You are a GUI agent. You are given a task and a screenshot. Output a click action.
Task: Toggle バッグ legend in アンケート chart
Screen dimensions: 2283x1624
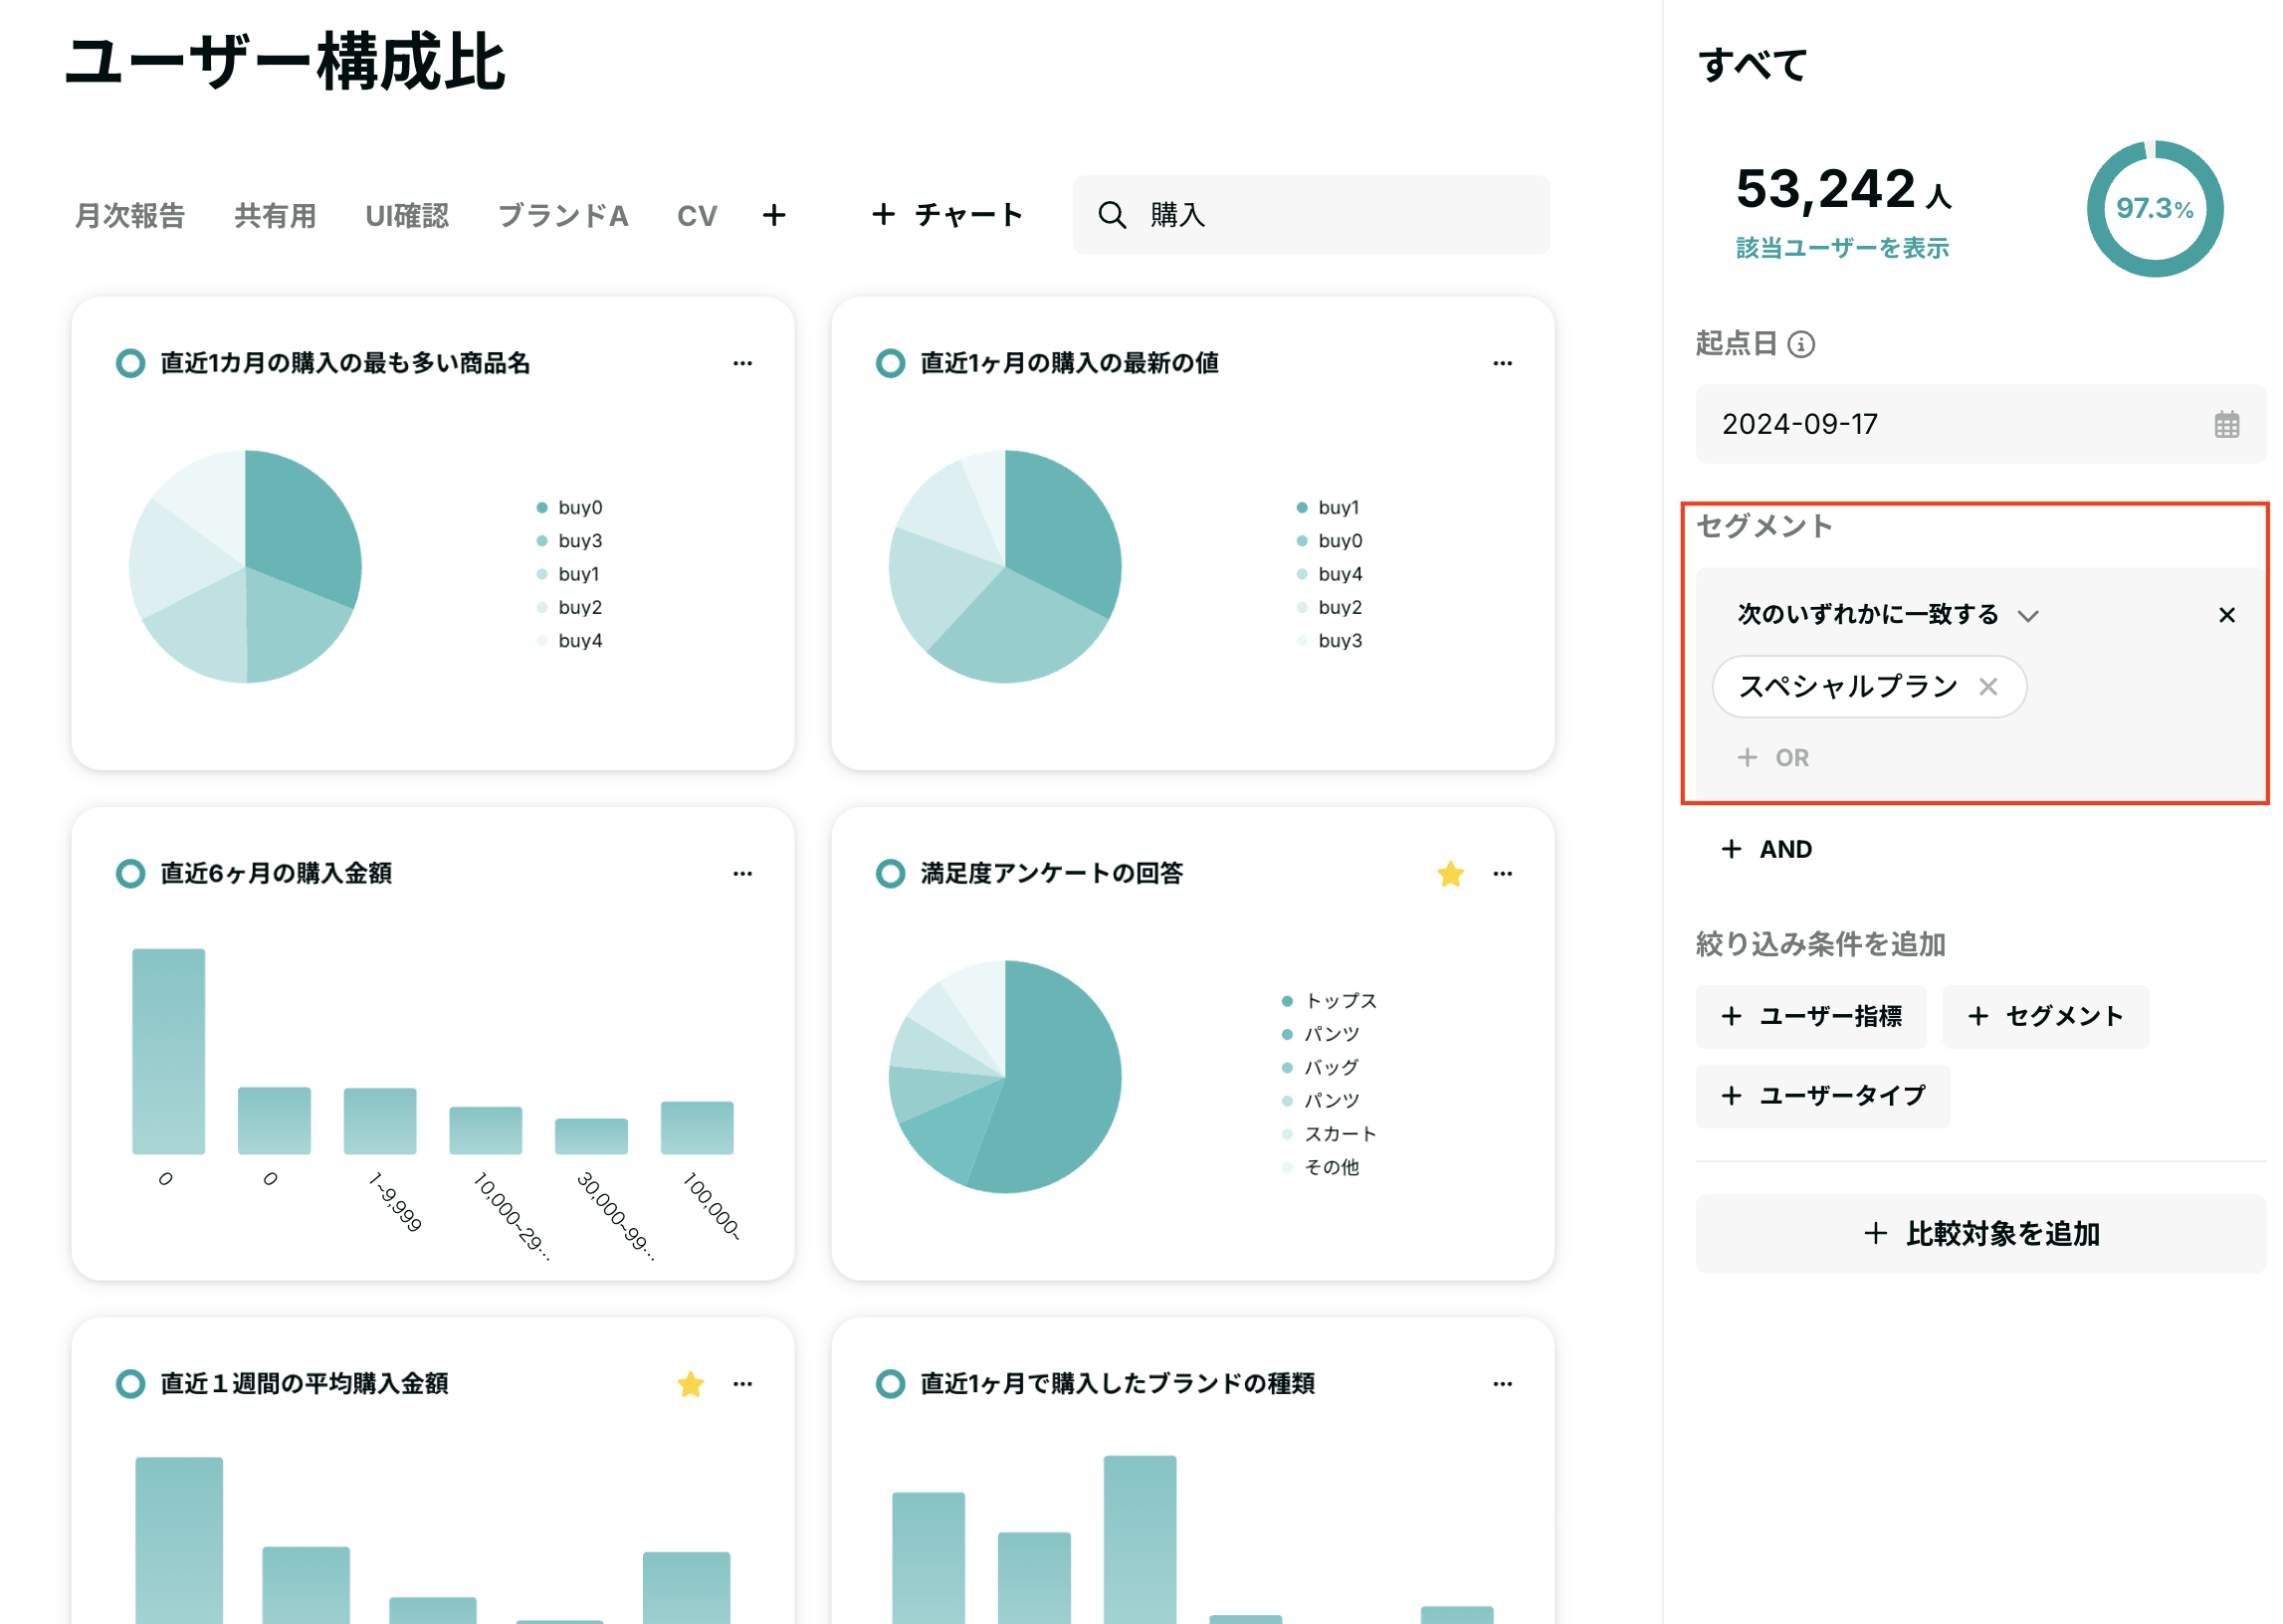coord(1320,1067)
